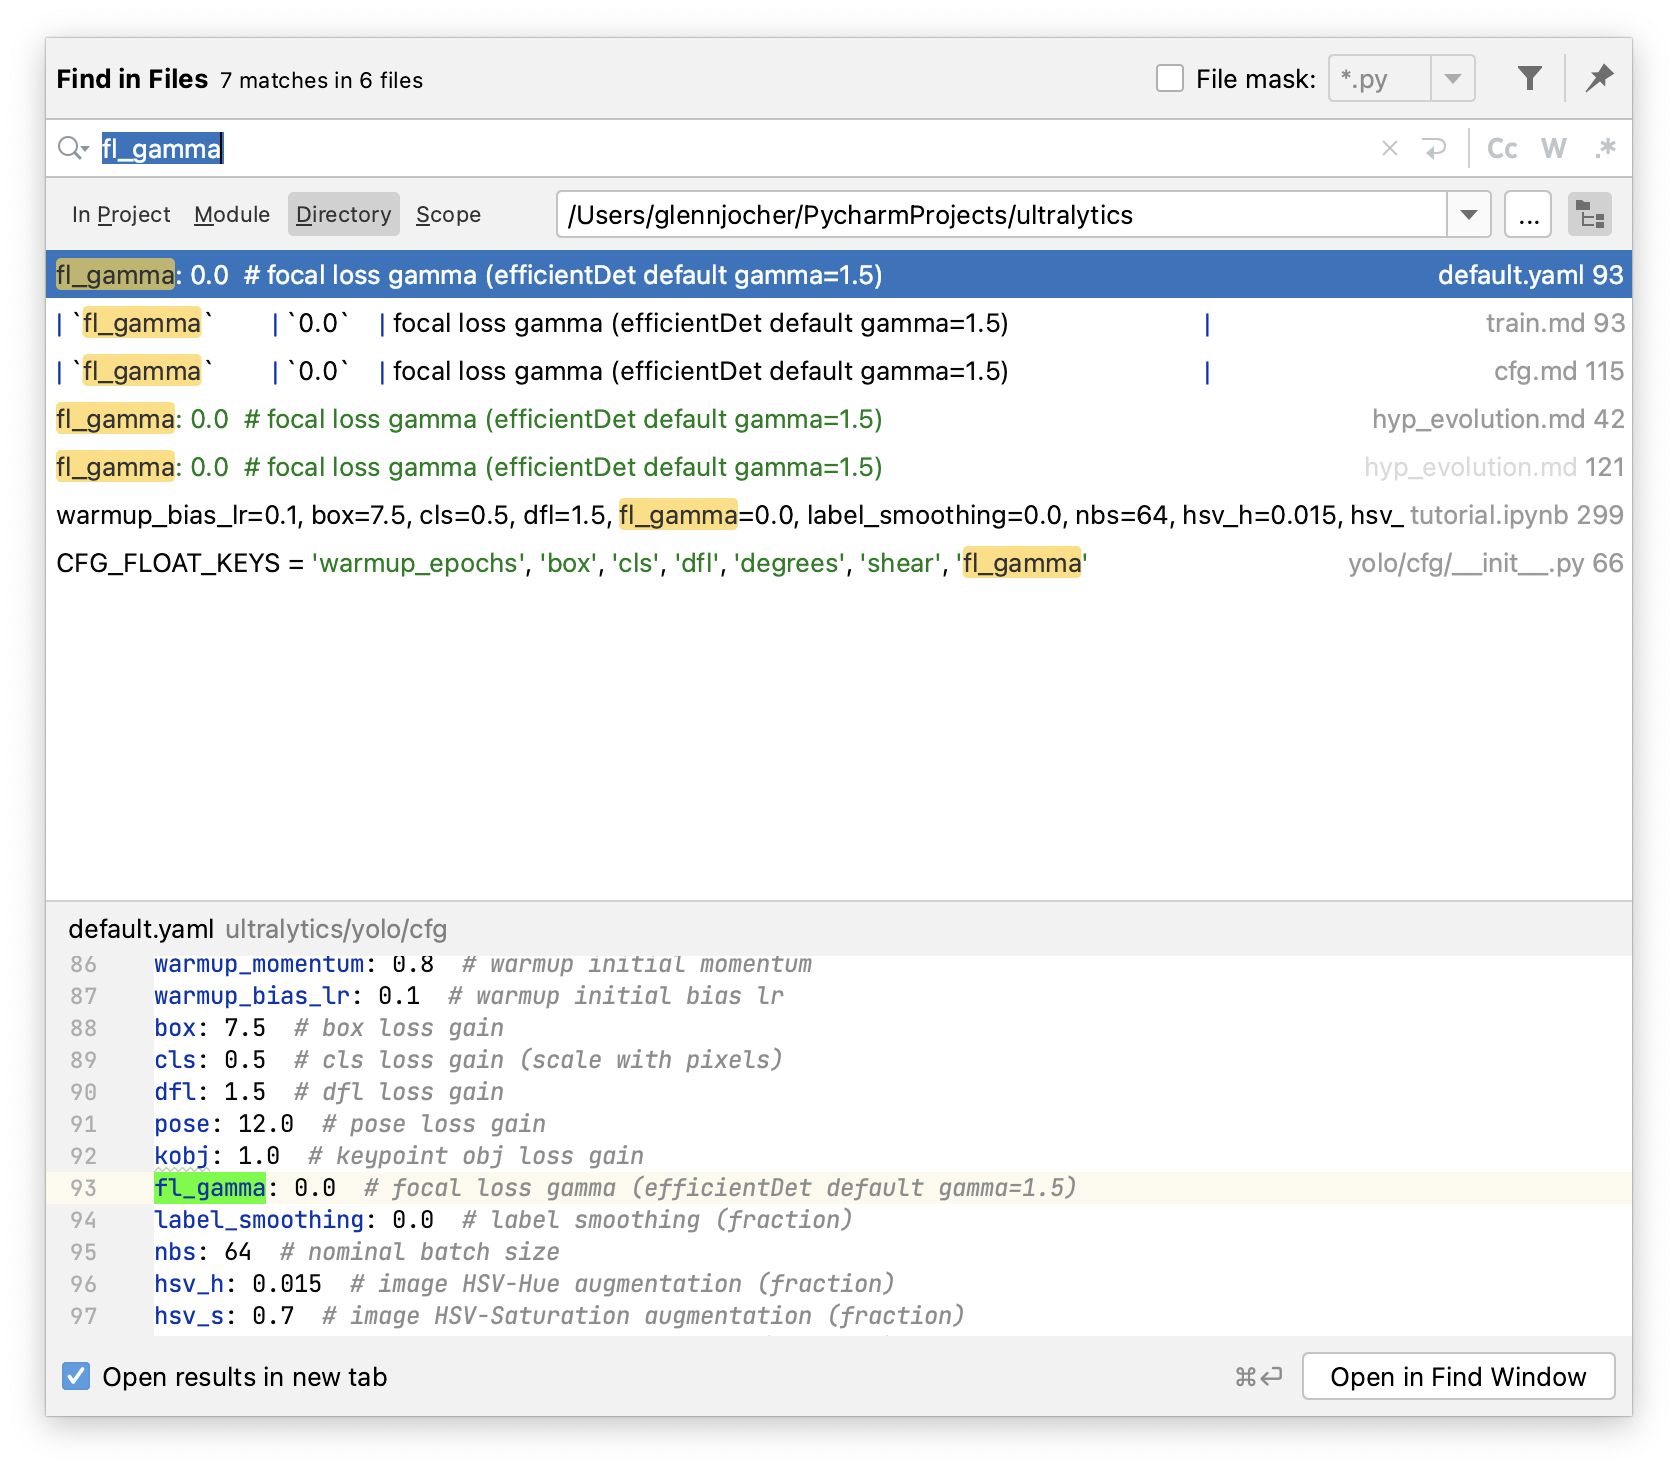1678x1470 pixels.
Task: Enable regex search with the .* icon
Action: [1605, 148]
